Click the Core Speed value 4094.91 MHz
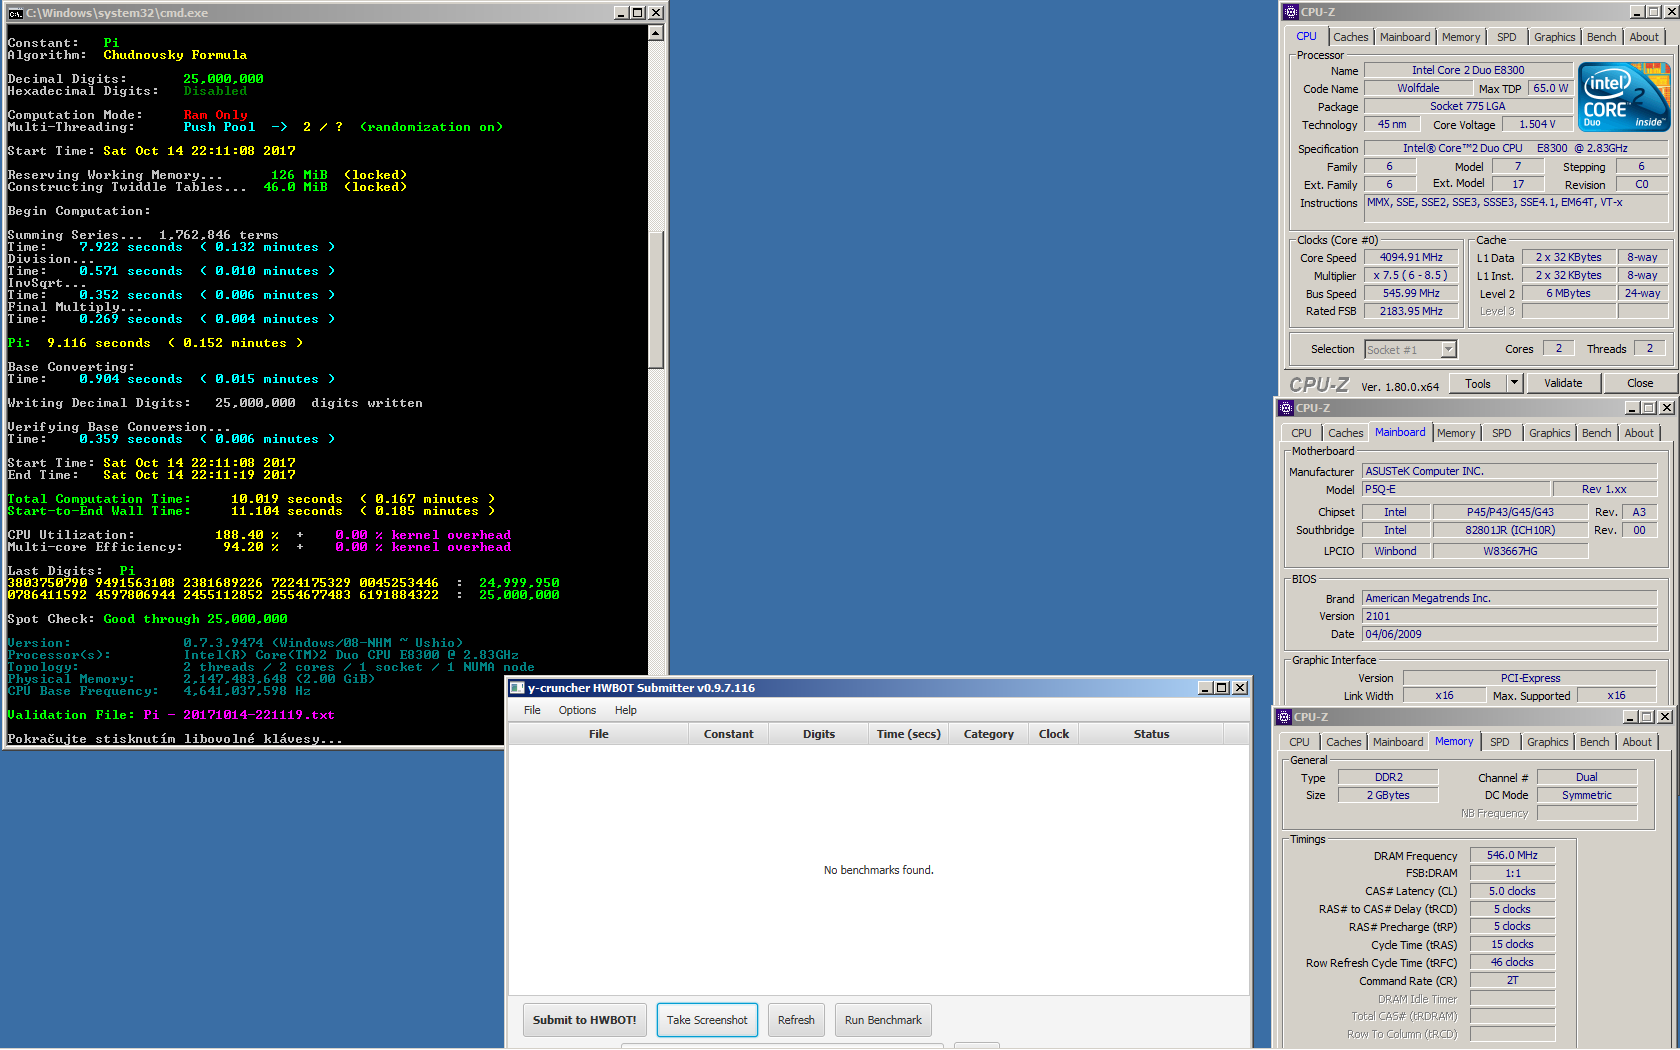1680x1050 pixels. point(1411,257)
